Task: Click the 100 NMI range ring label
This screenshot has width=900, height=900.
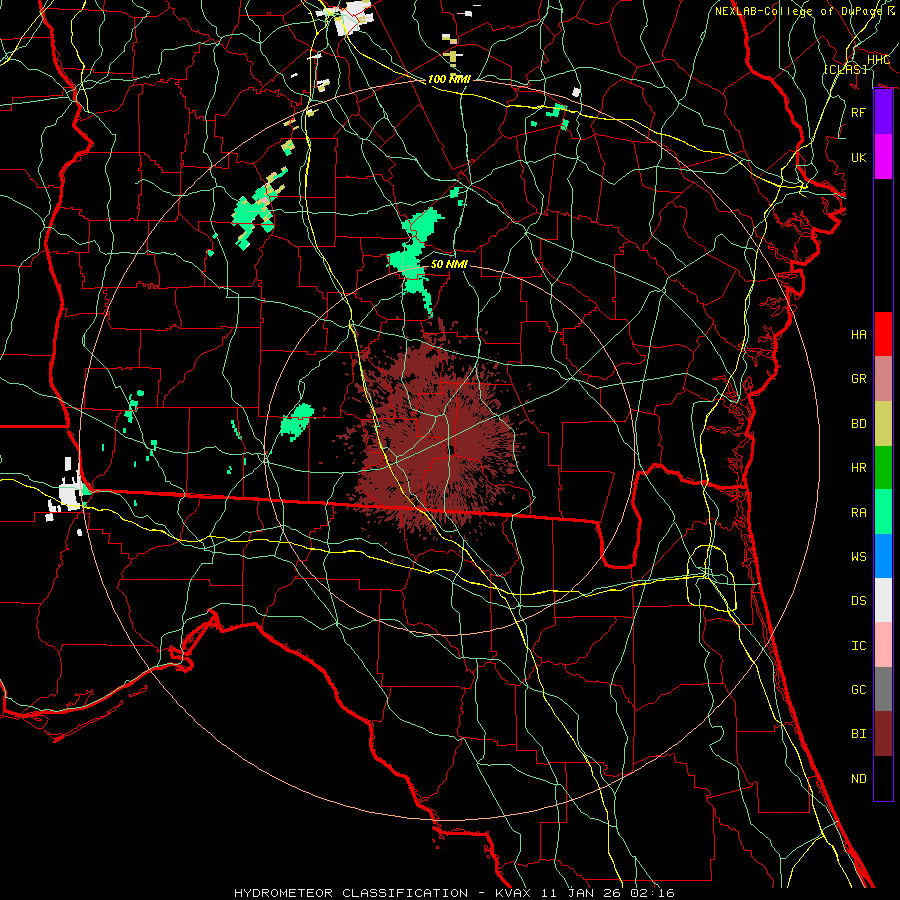Action: [x=449, y=79]
